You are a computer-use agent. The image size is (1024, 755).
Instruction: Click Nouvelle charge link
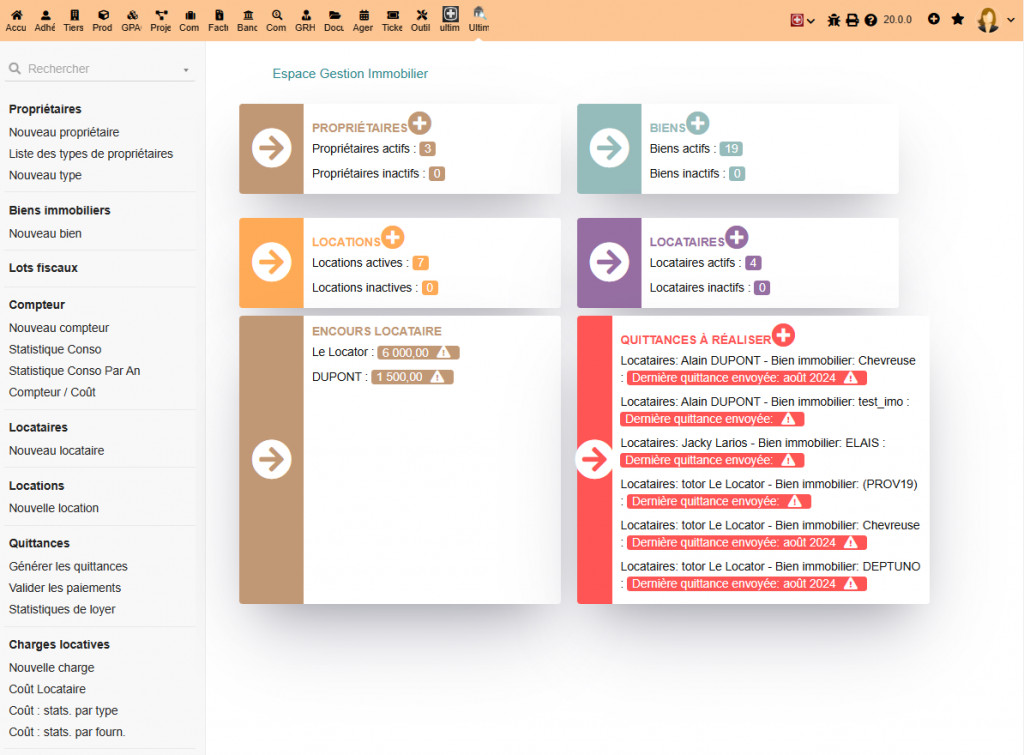52,667
